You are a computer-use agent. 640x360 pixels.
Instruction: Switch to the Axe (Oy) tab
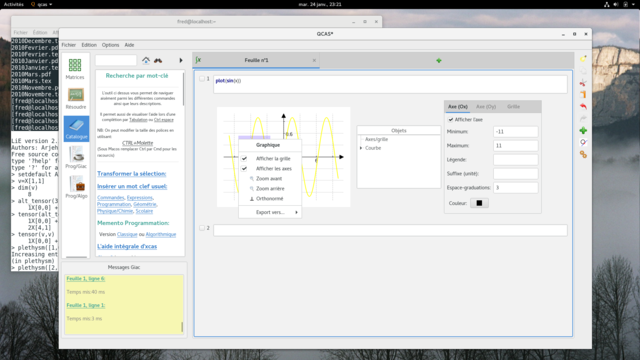pyautogui.click(x=486, y=107)
